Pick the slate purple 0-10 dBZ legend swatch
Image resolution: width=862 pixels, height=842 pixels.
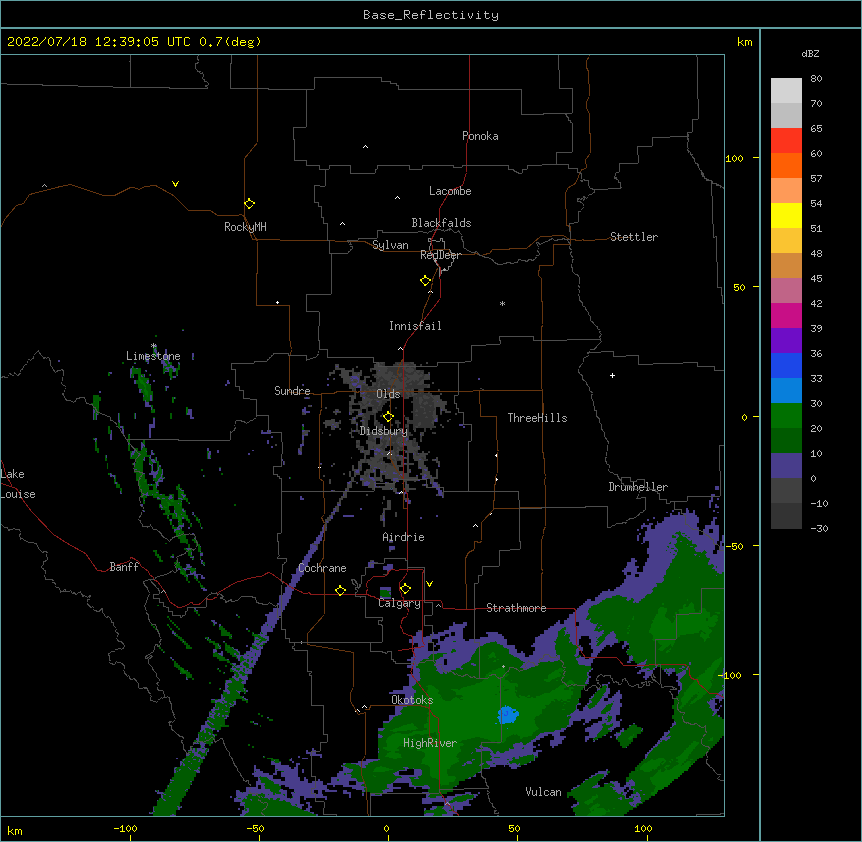pyautogui.click(x=786, y=466)
